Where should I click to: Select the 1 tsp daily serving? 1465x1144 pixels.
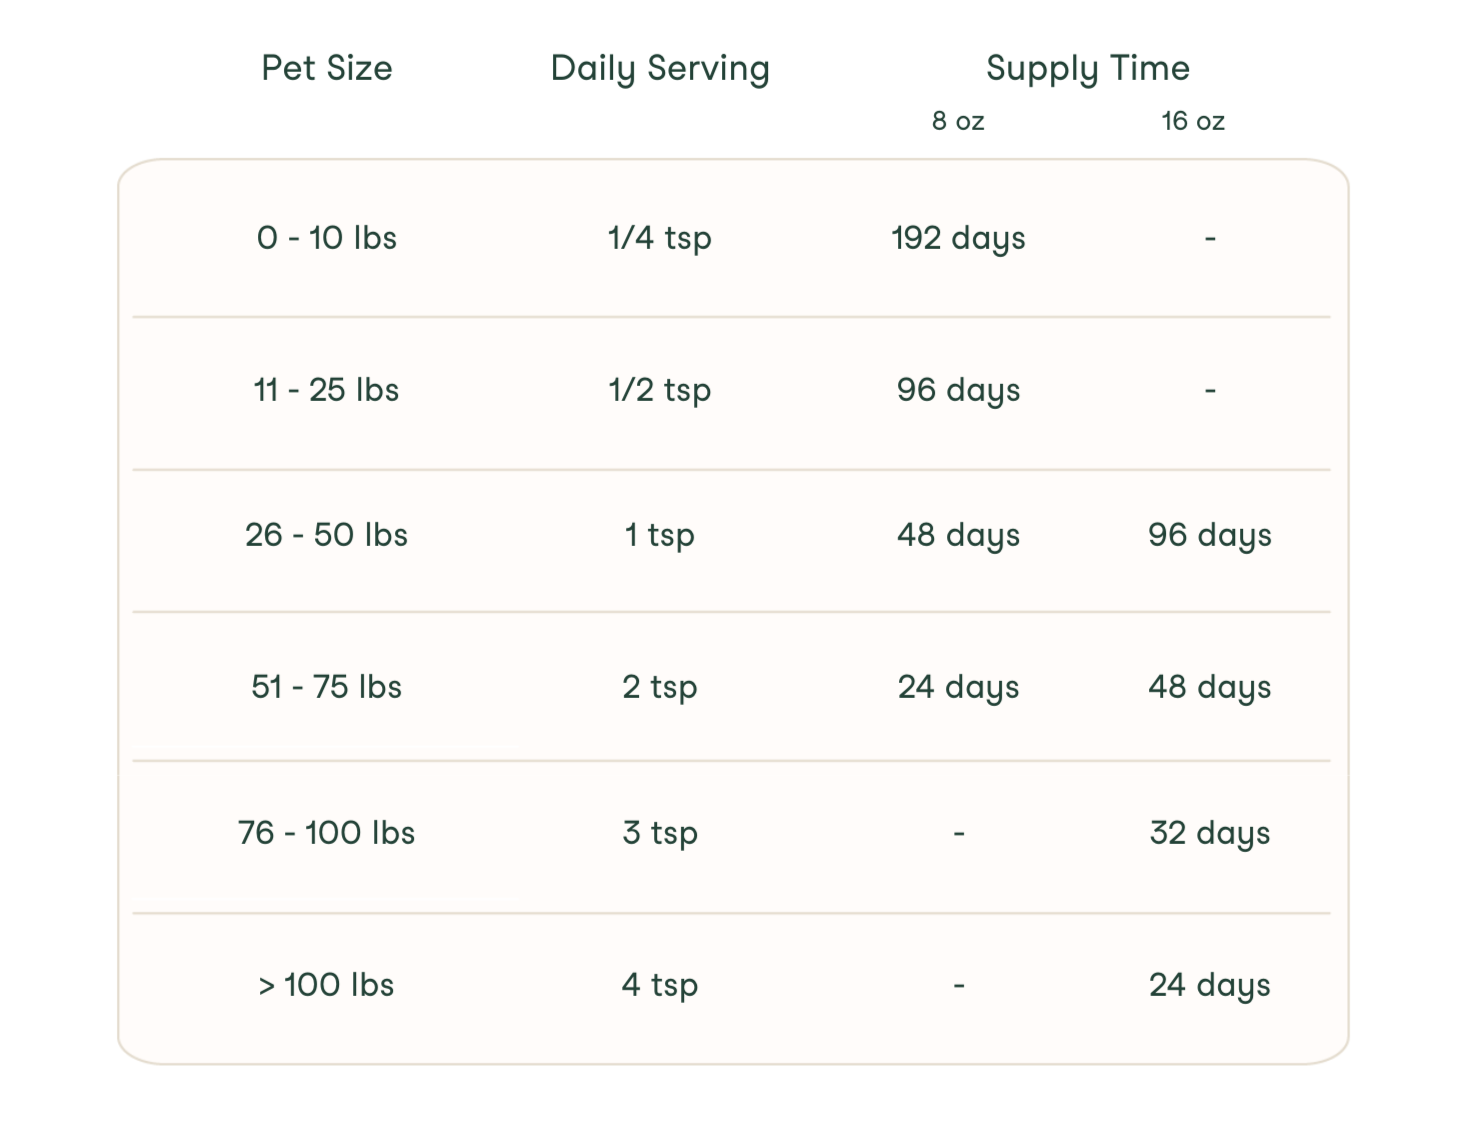(660, 535)
